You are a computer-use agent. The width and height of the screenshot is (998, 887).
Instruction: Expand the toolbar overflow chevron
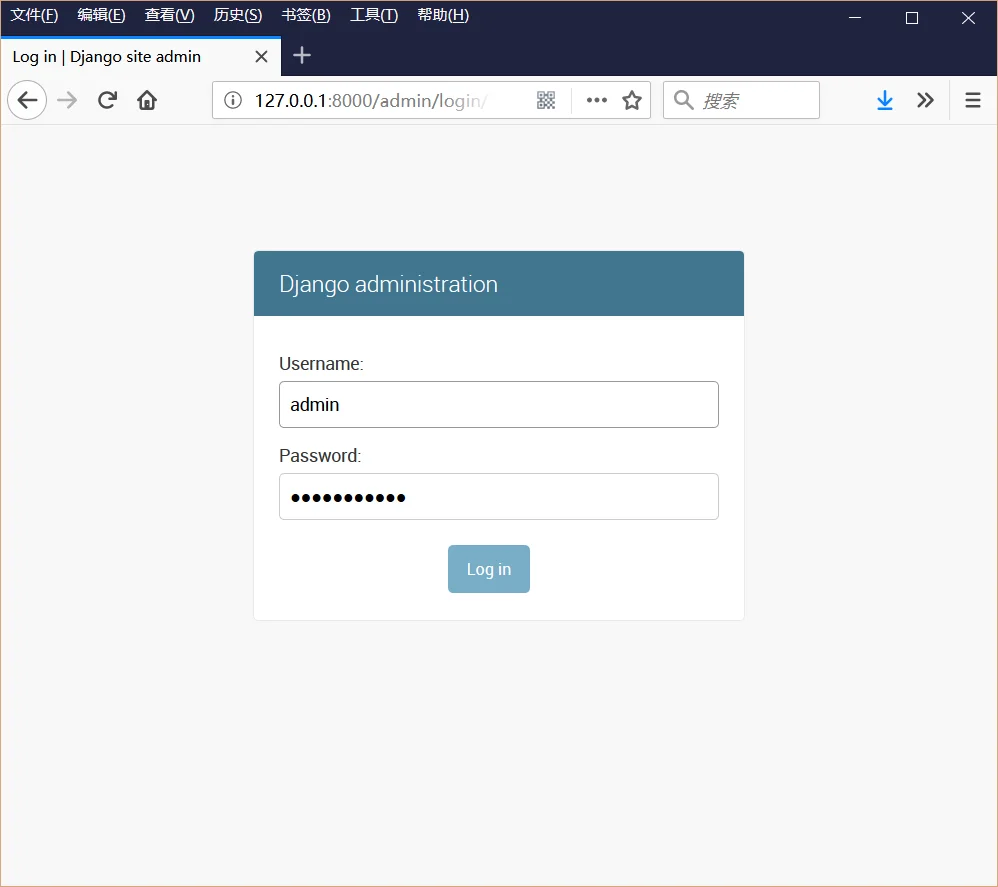click(x=925, y=100)
